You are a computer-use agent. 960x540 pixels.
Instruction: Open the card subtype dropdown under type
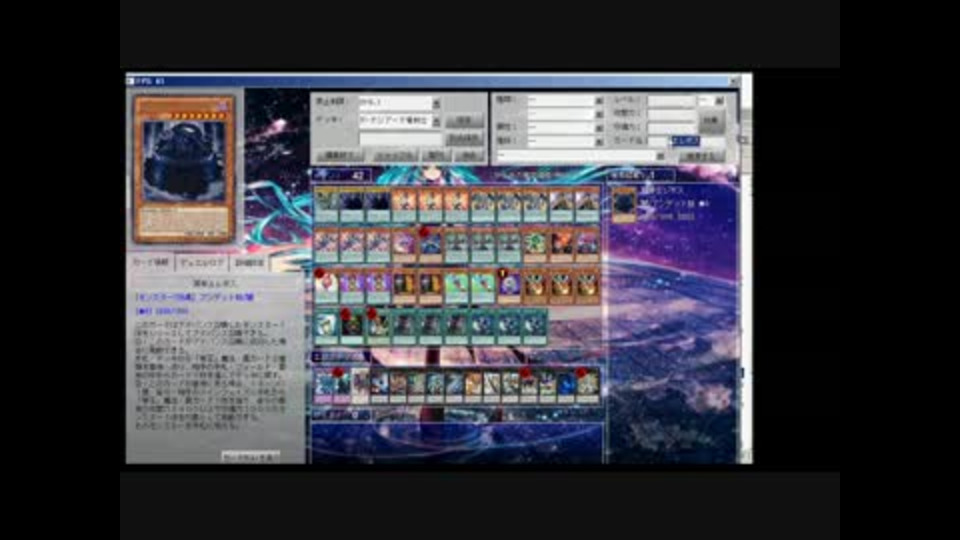565,114
